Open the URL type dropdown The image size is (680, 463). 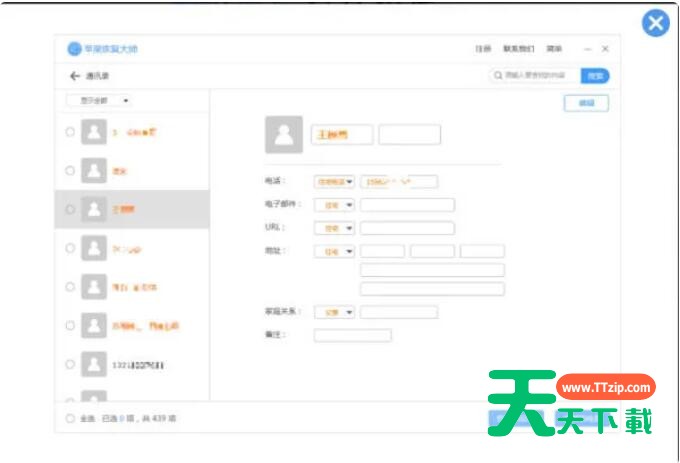334,228
